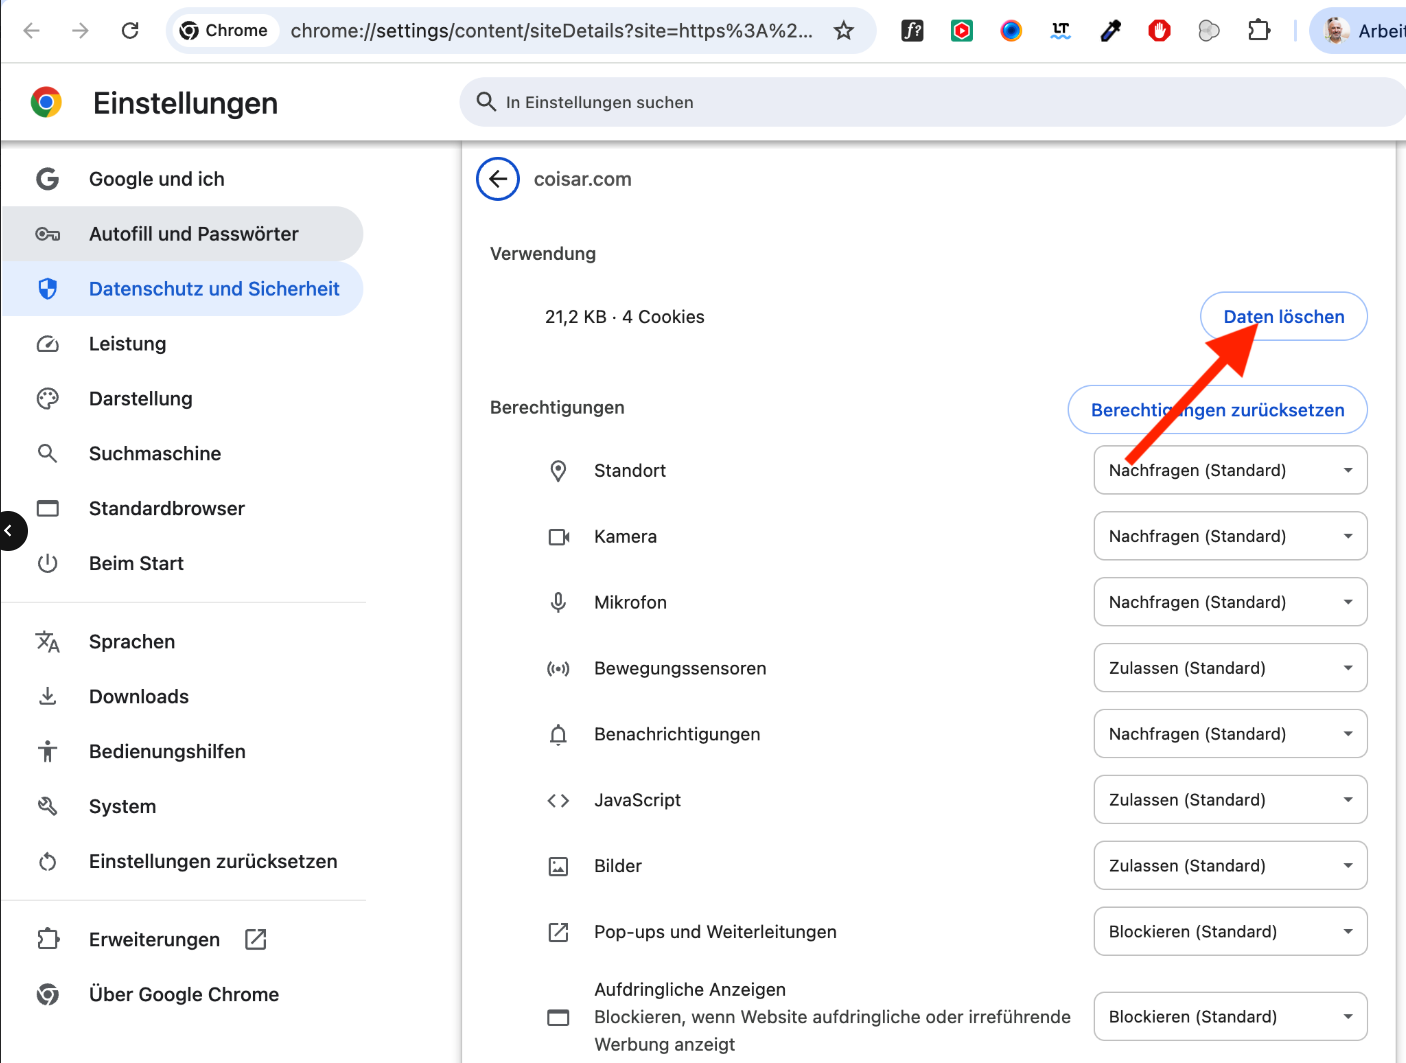Go back with the browser back arrow
This screenshot has height=1063, width=1406.
tap(32, 31)
